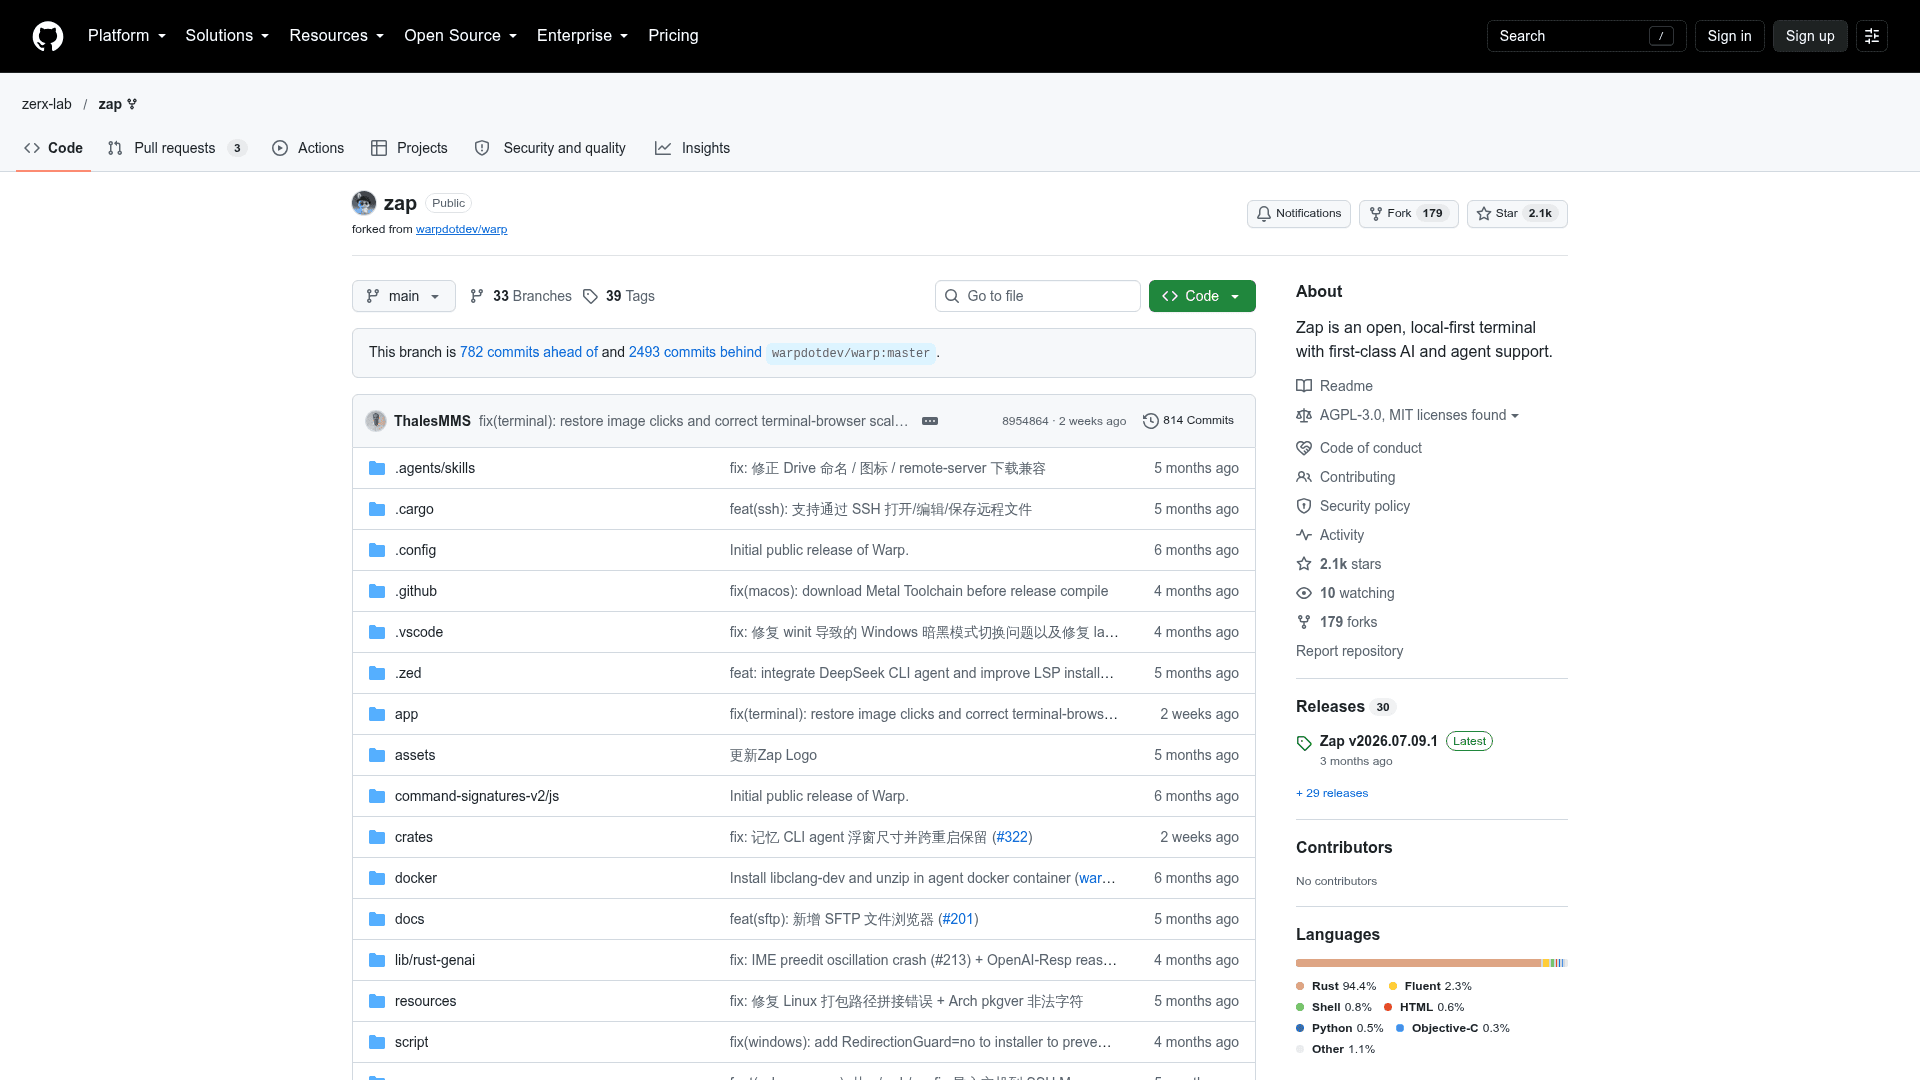
Task: Focus the header Search field
Action: pos(1587,36)
